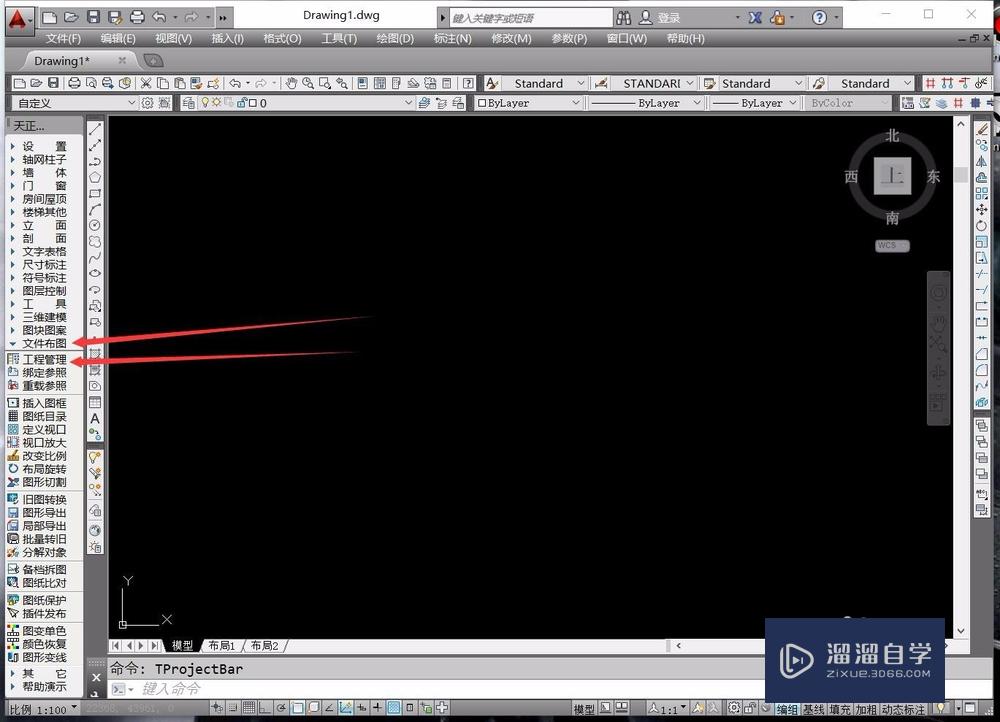The width and height of the screenshot is (1000, 722).
Task: Toggle the 填充 status bar button
Action: 840,709
